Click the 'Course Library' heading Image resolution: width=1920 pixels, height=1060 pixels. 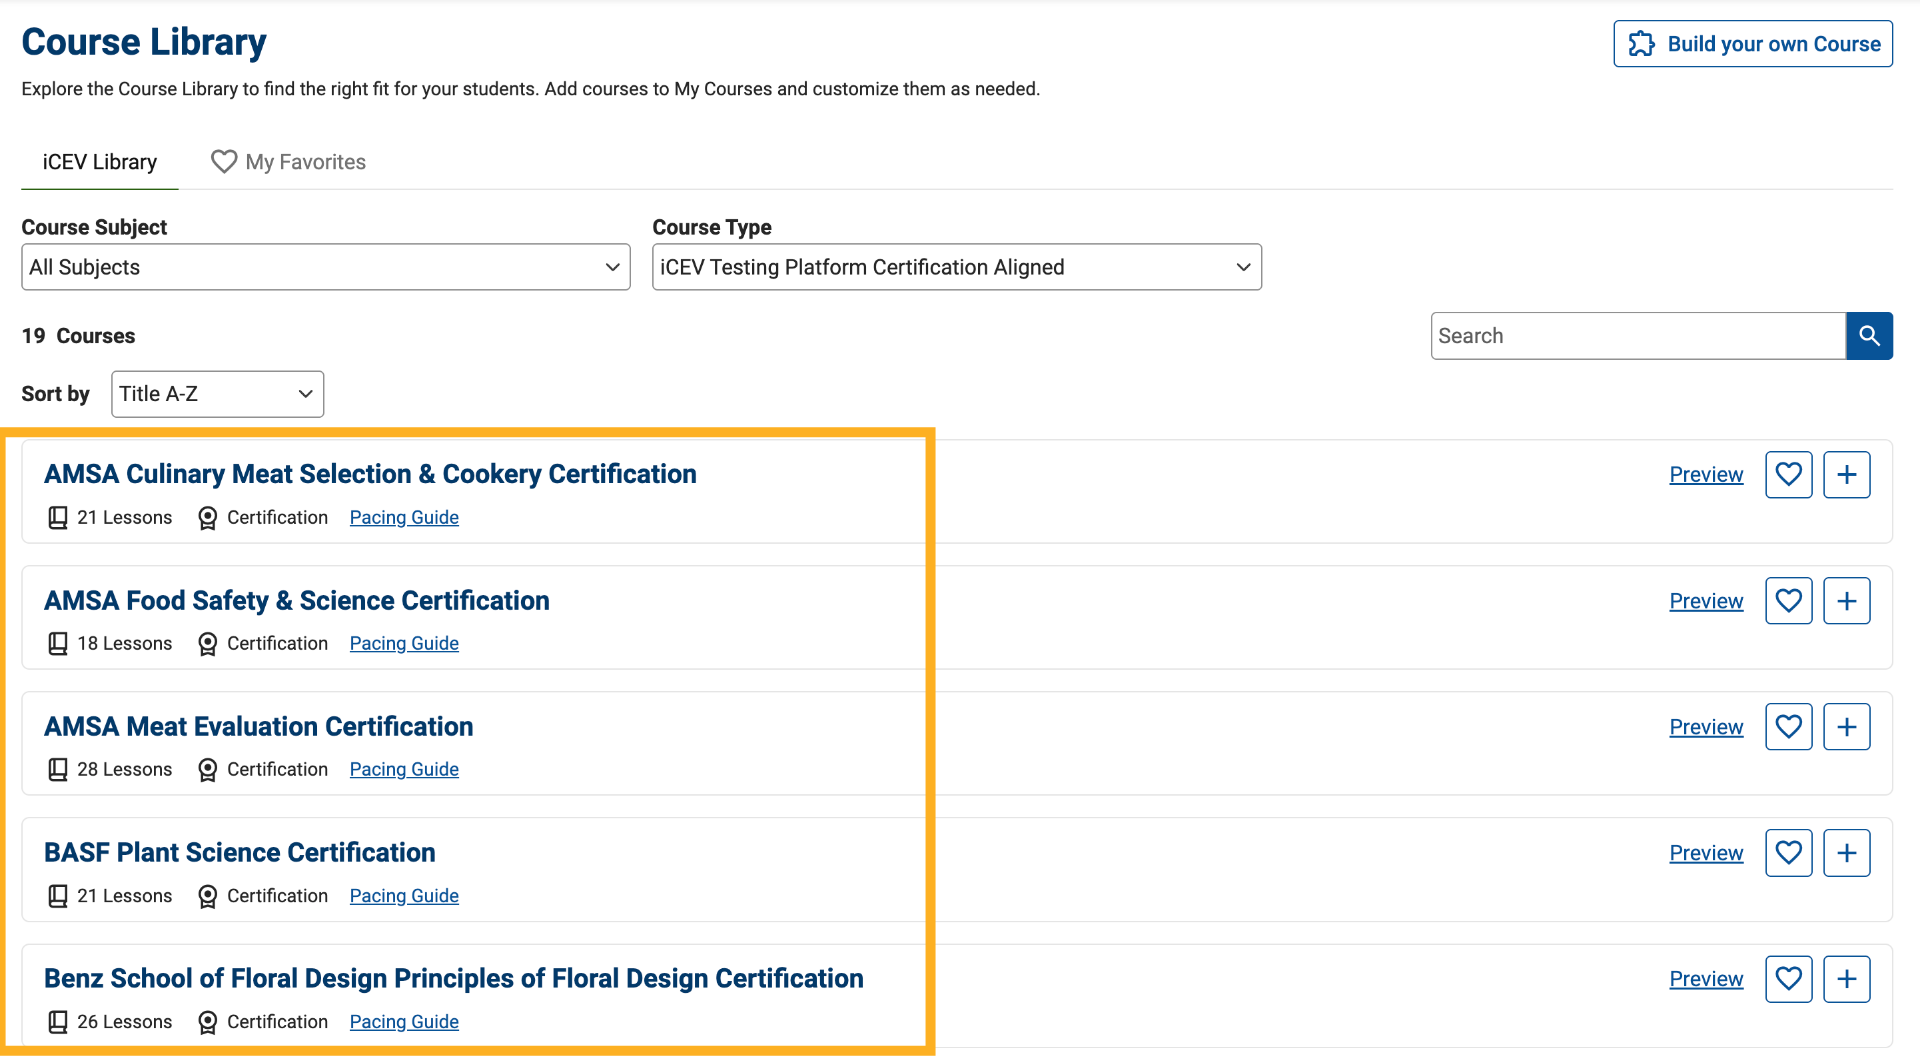(144, 42)
